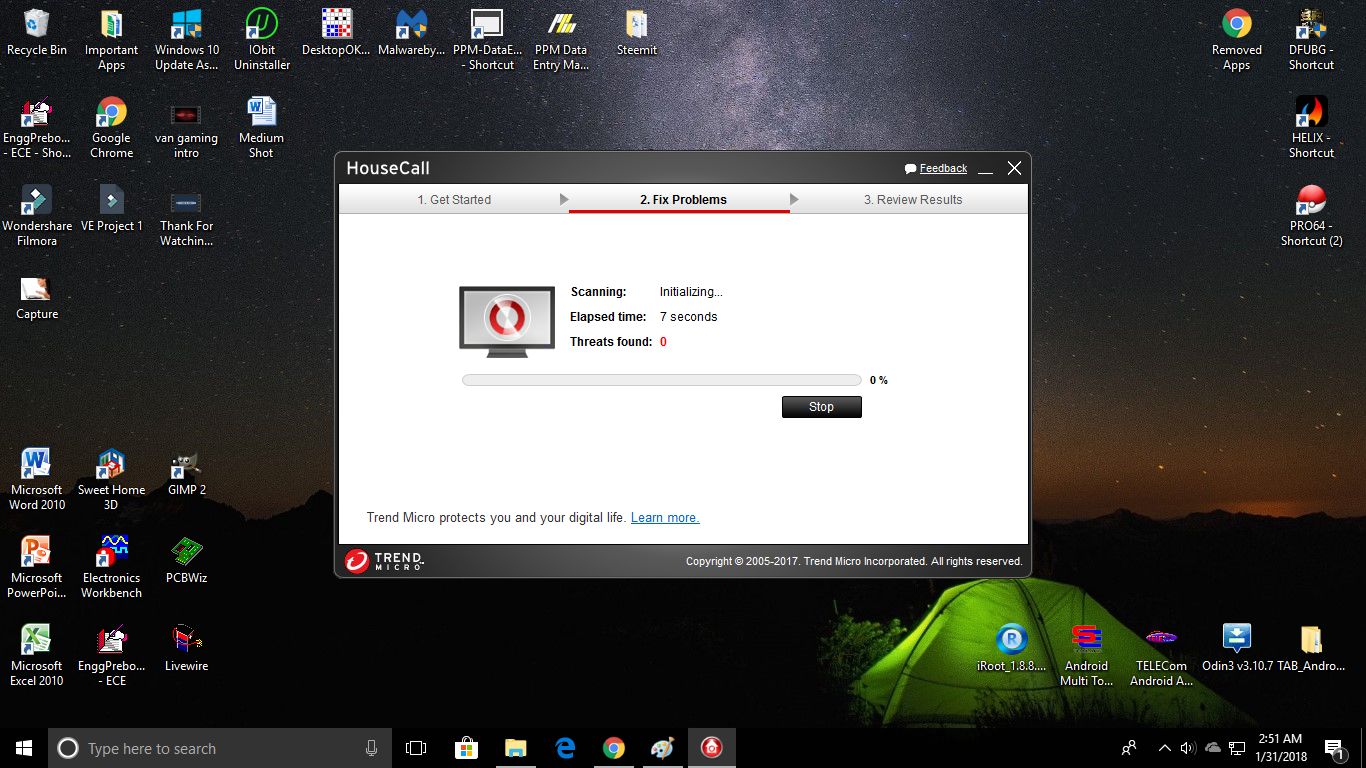Click the HouseCall taskbar button
Screen dimensions: 1366x768
[711, 748]
